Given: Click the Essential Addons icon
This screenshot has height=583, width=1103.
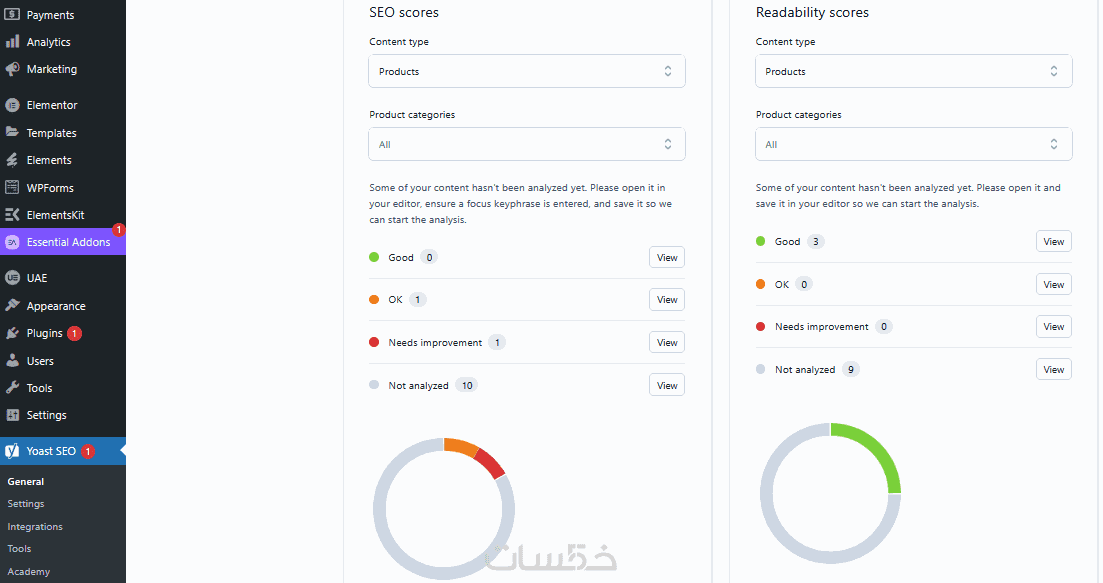Looking at the screenshot, I should point(13,242).
